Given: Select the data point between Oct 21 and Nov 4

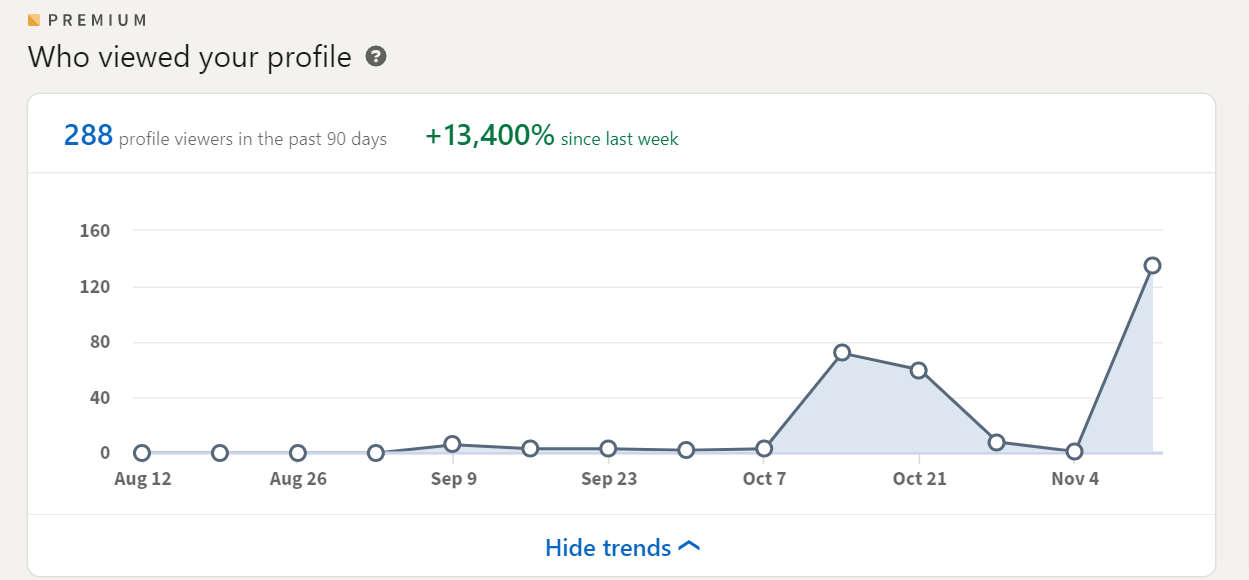Looking at the screenshot, I should [996, 442].
